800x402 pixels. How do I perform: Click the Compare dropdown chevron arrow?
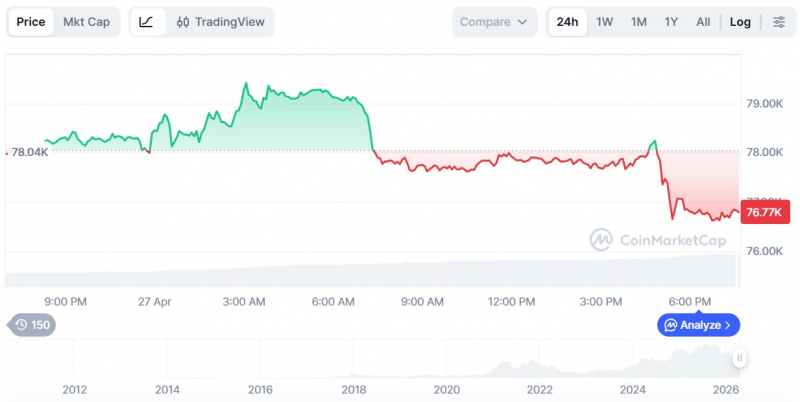pos(522,22)
